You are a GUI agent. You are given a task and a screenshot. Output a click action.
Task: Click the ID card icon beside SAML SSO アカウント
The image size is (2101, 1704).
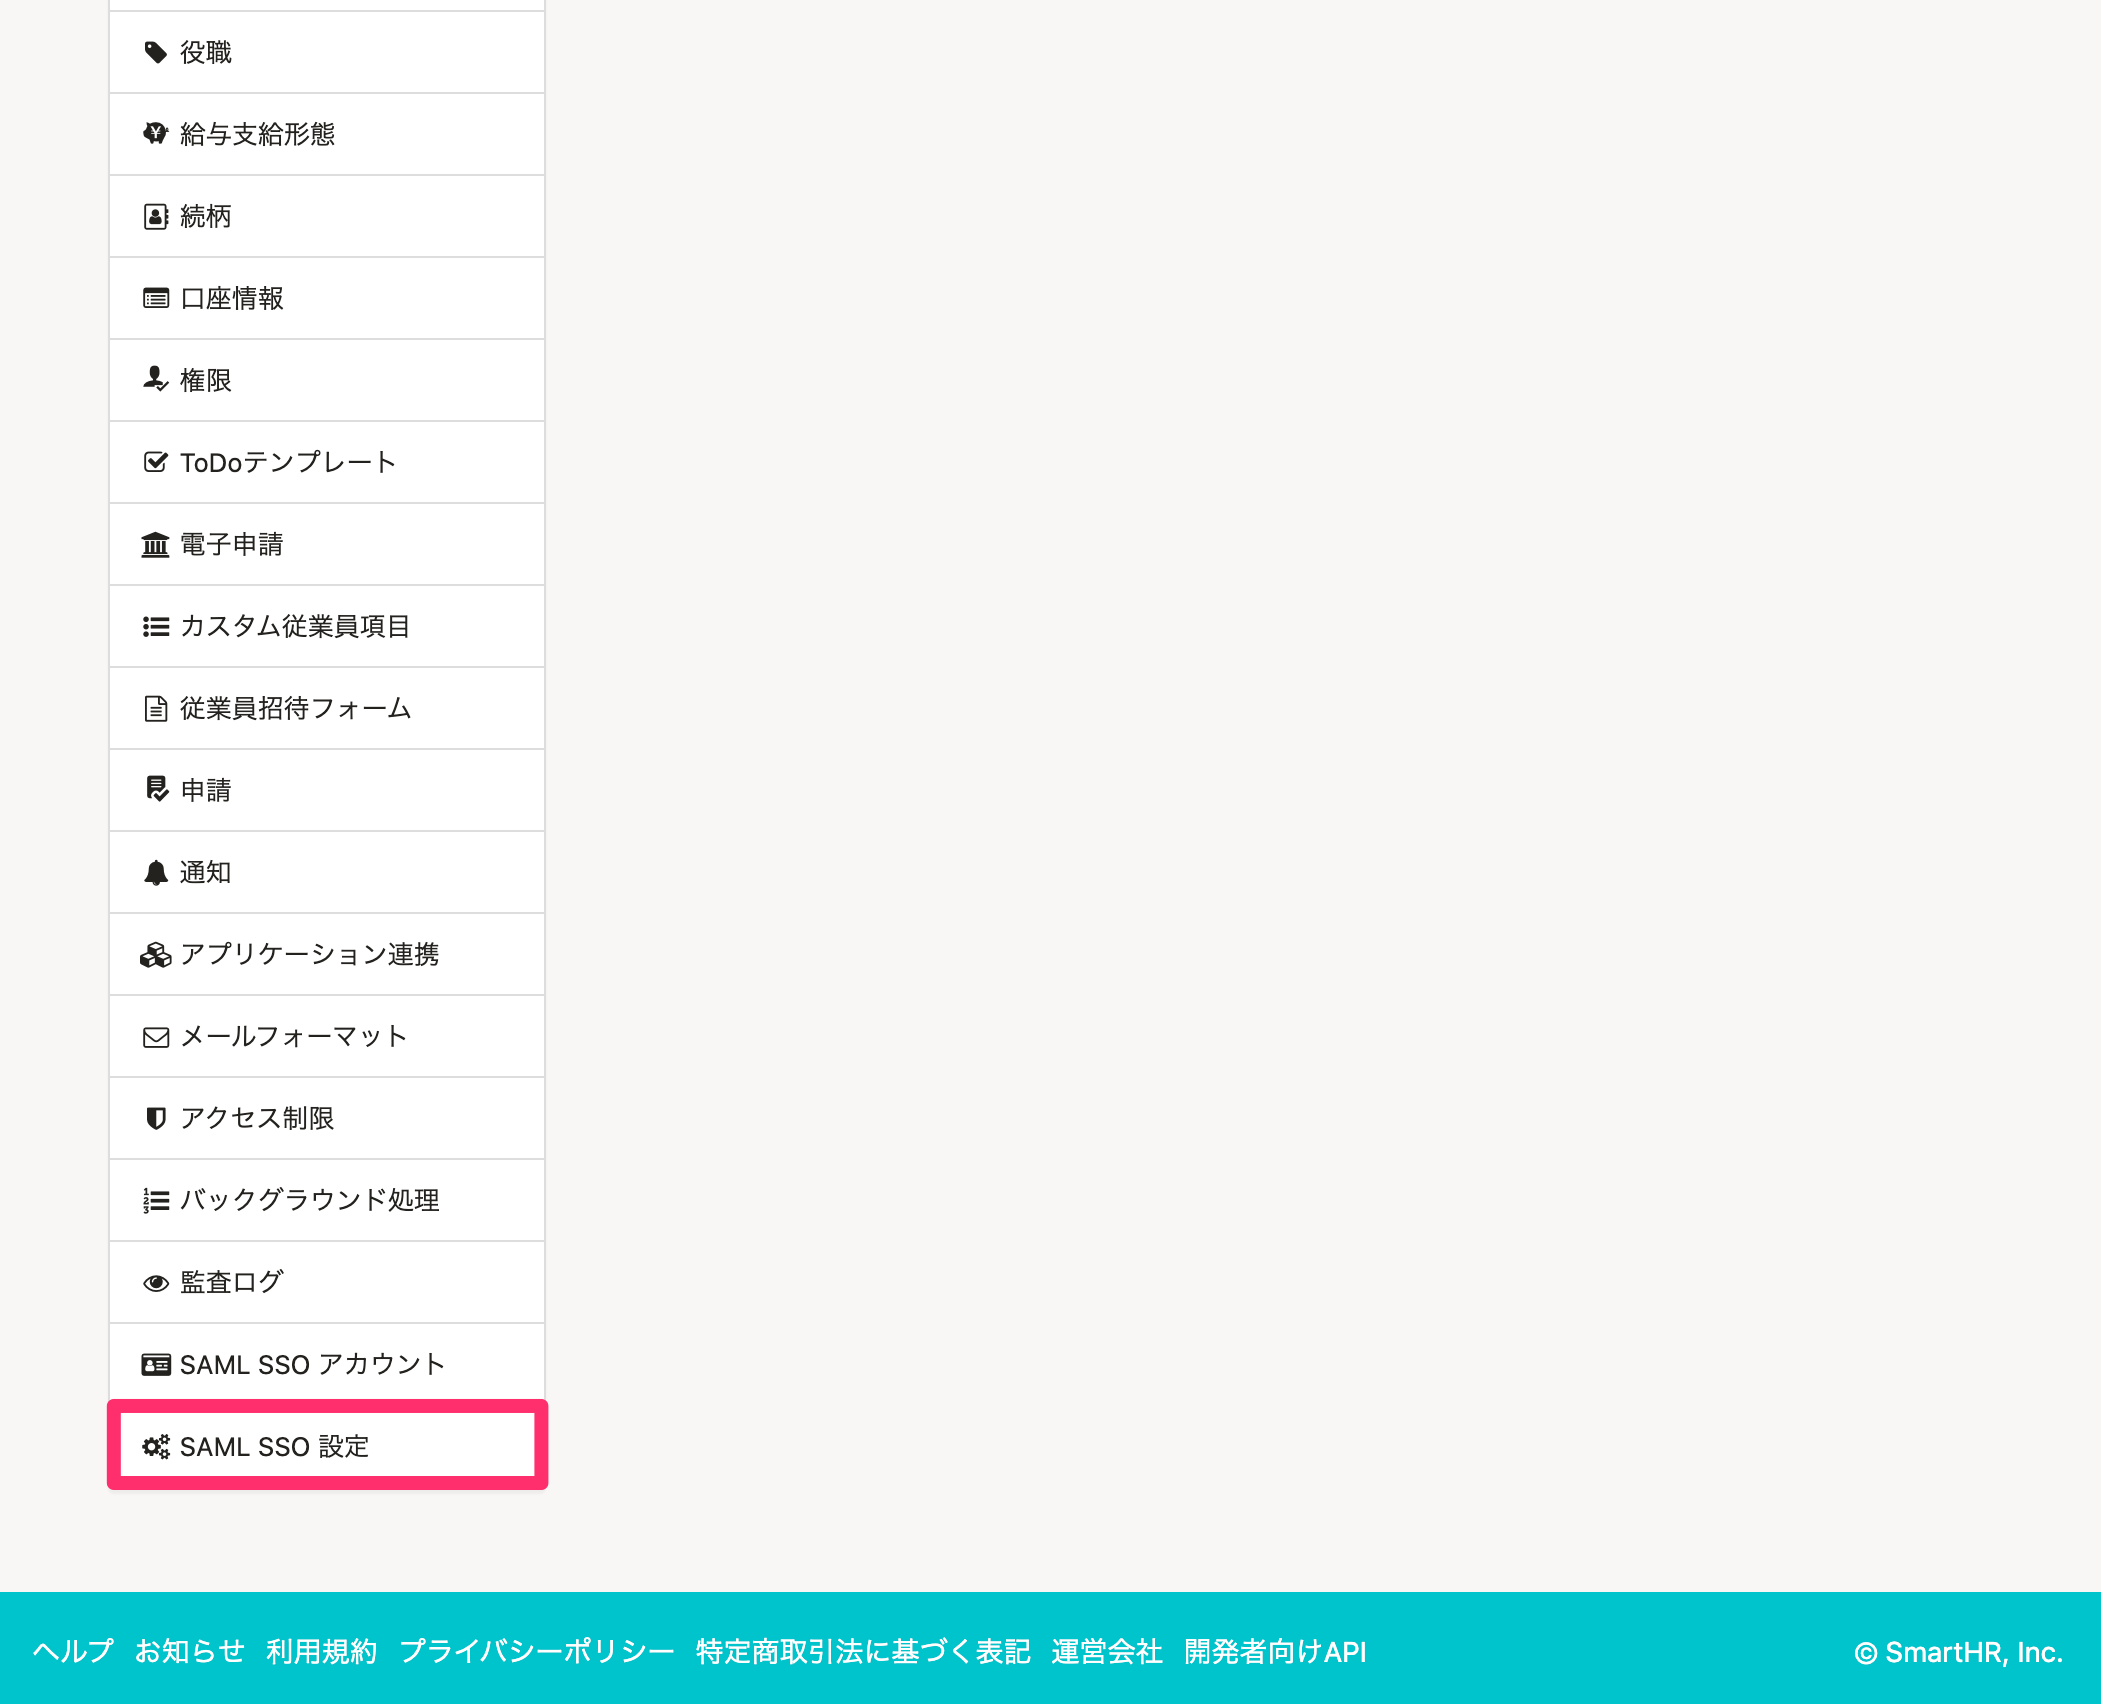click(155, 1365)
